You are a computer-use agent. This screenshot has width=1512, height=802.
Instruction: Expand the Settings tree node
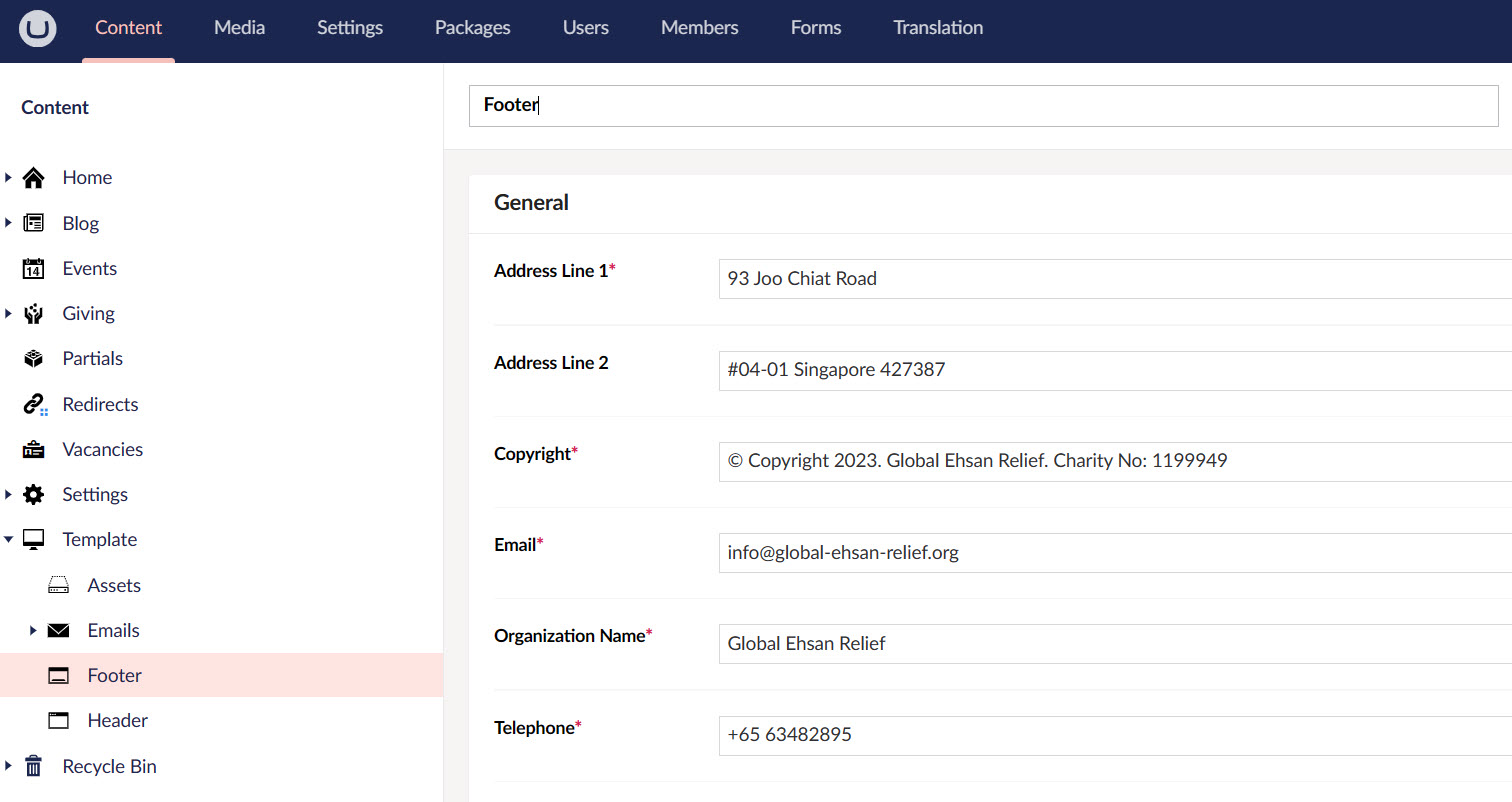pos(8,495)
